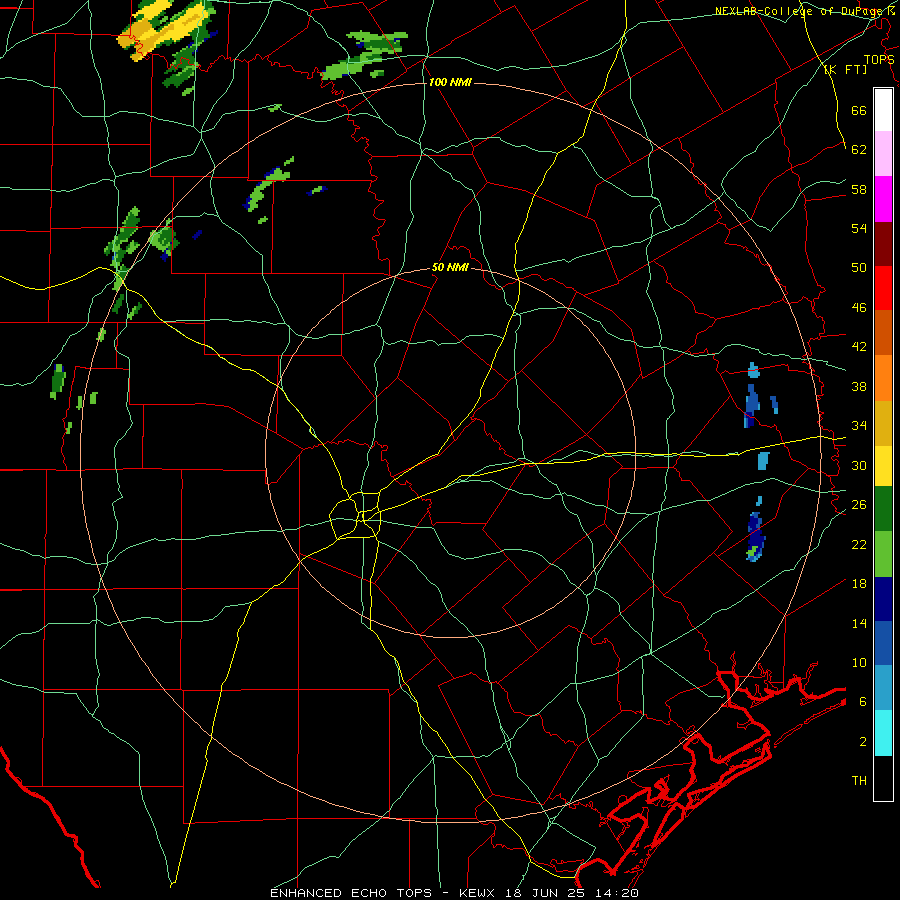Click the "38" legend value
The image size is (900, 900).
click(859, 386)
